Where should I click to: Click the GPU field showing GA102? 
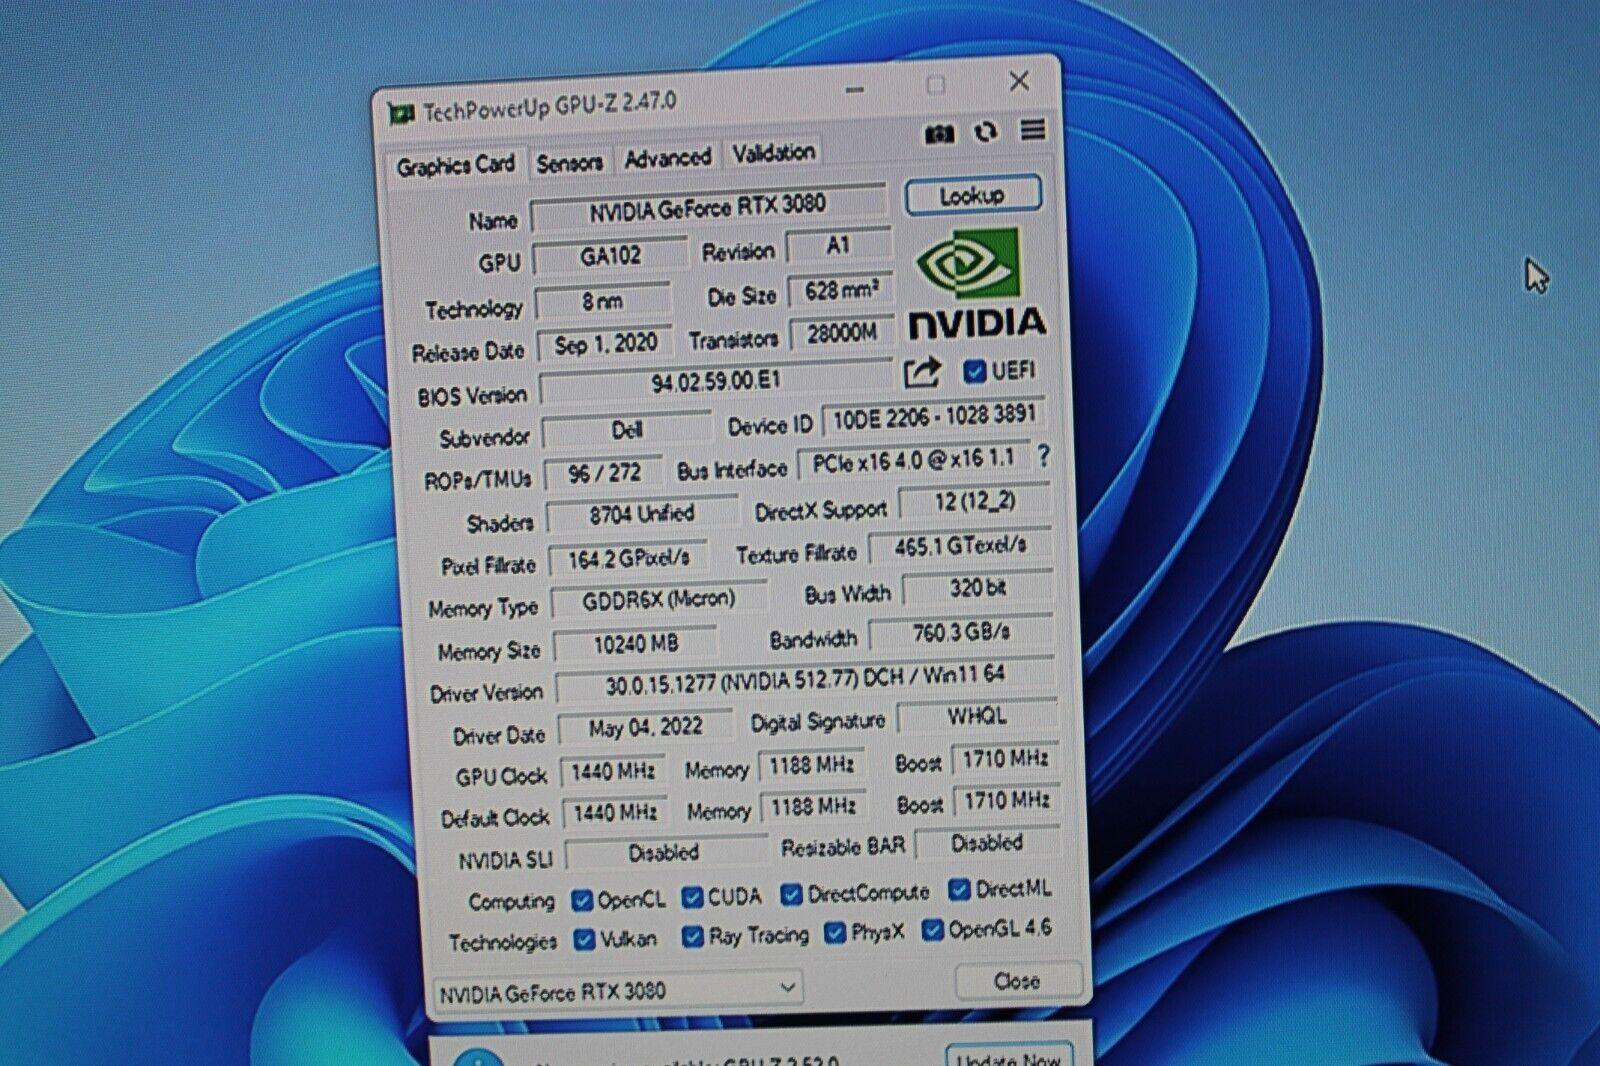pos(610,256)
